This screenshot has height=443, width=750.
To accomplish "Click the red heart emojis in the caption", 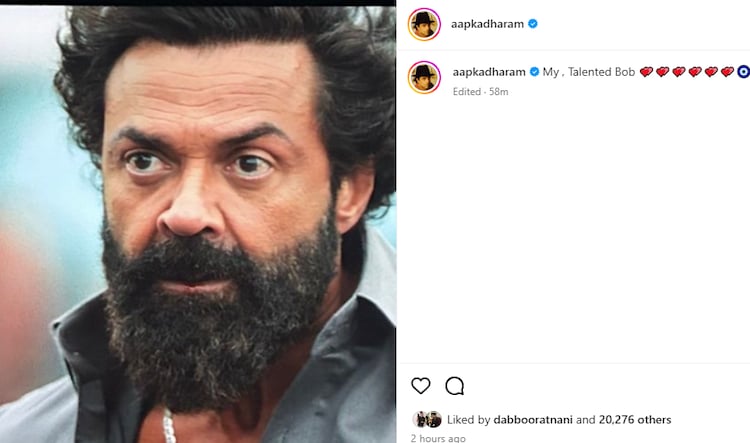I will pyautogui.click(x=686, y=72).
